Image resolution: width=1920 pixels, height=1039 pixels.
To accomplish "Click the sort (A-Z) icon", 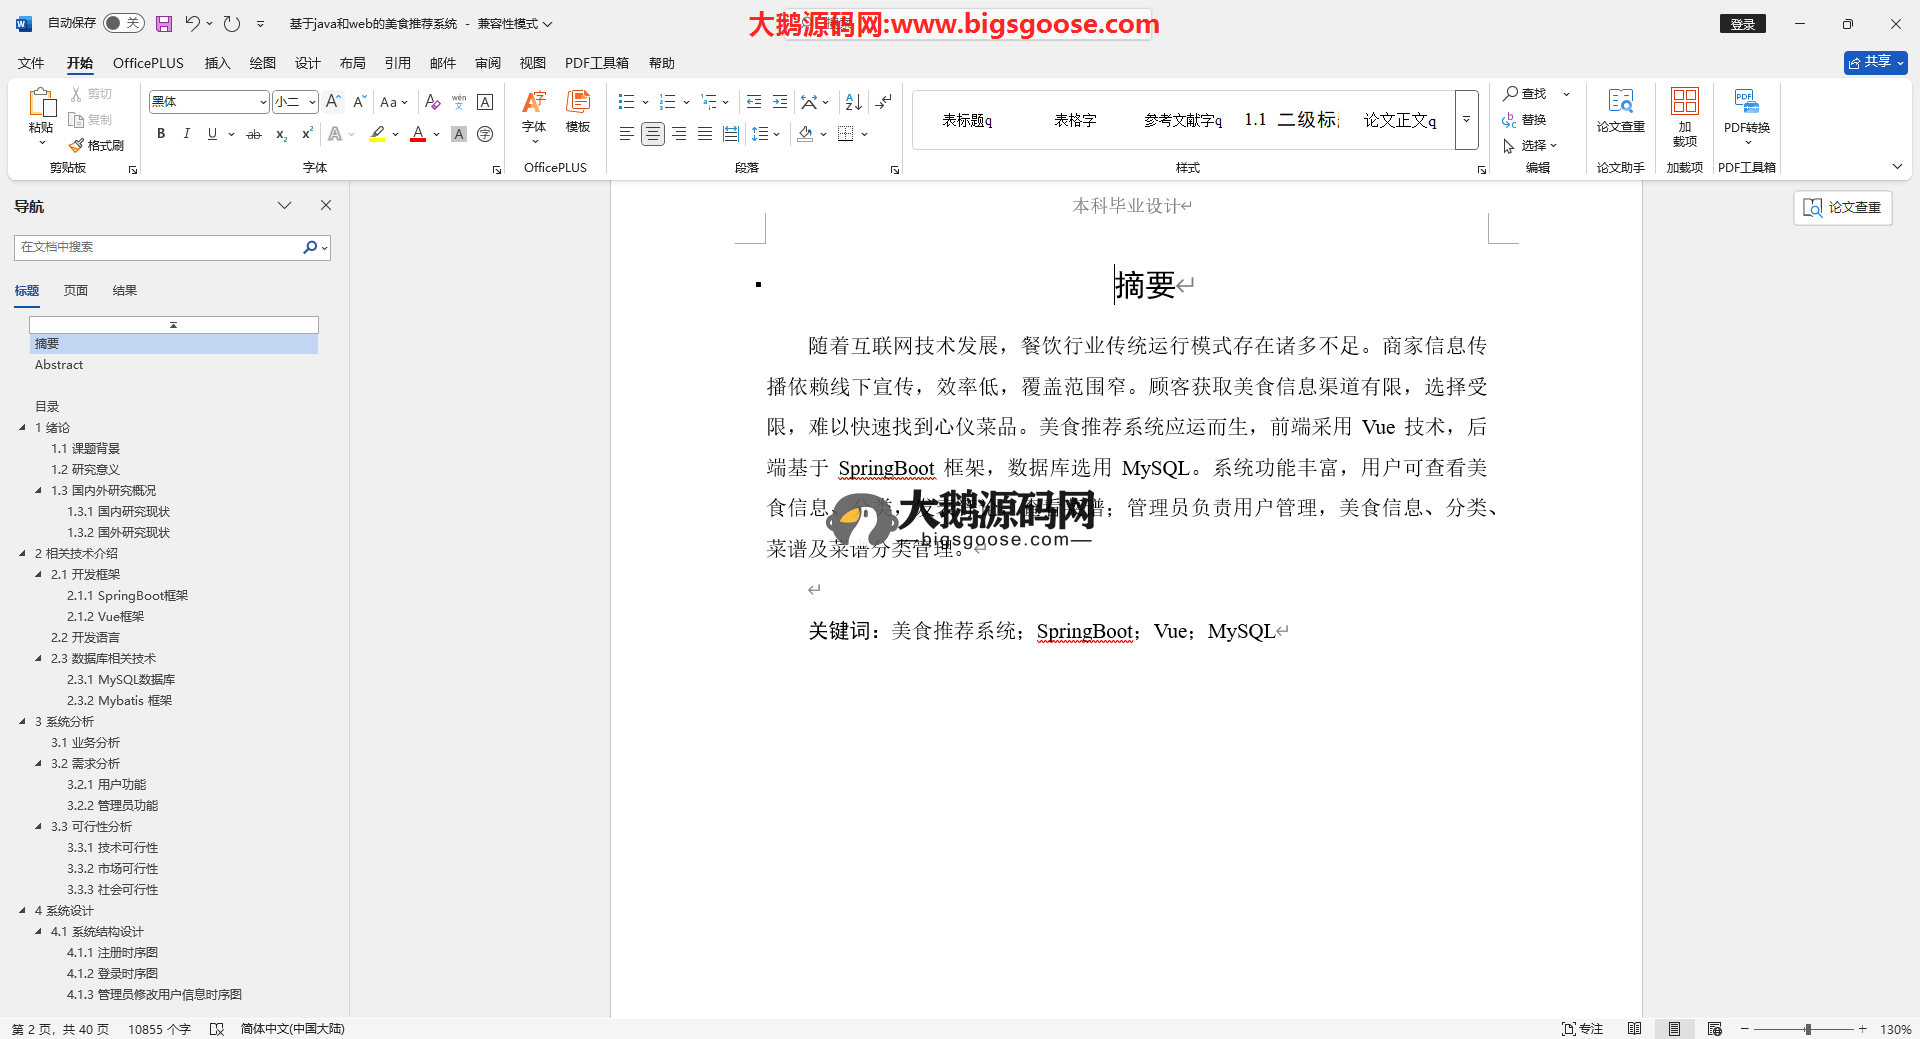I will click(853, 102).
